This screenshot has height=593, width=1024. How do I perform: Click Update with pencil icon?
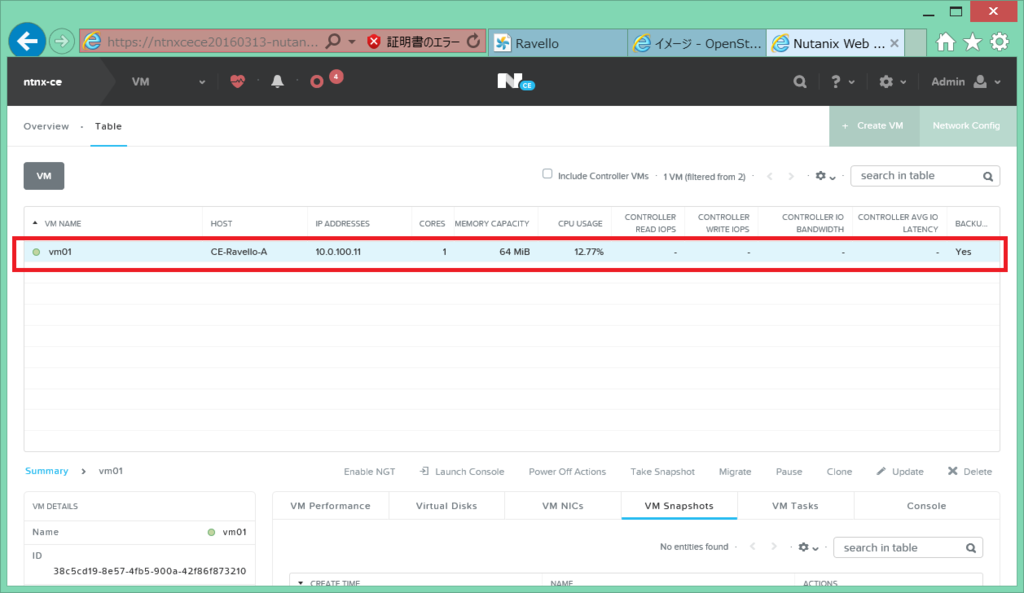pos(900,472)
